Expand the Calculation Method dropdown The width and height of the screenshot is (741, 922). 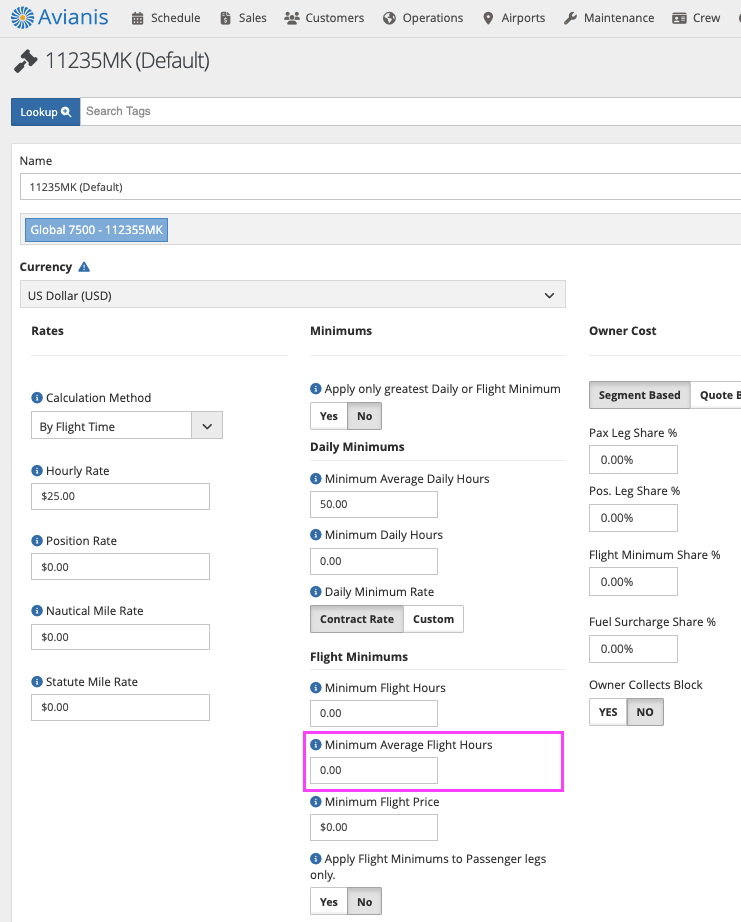pos(207,426)
